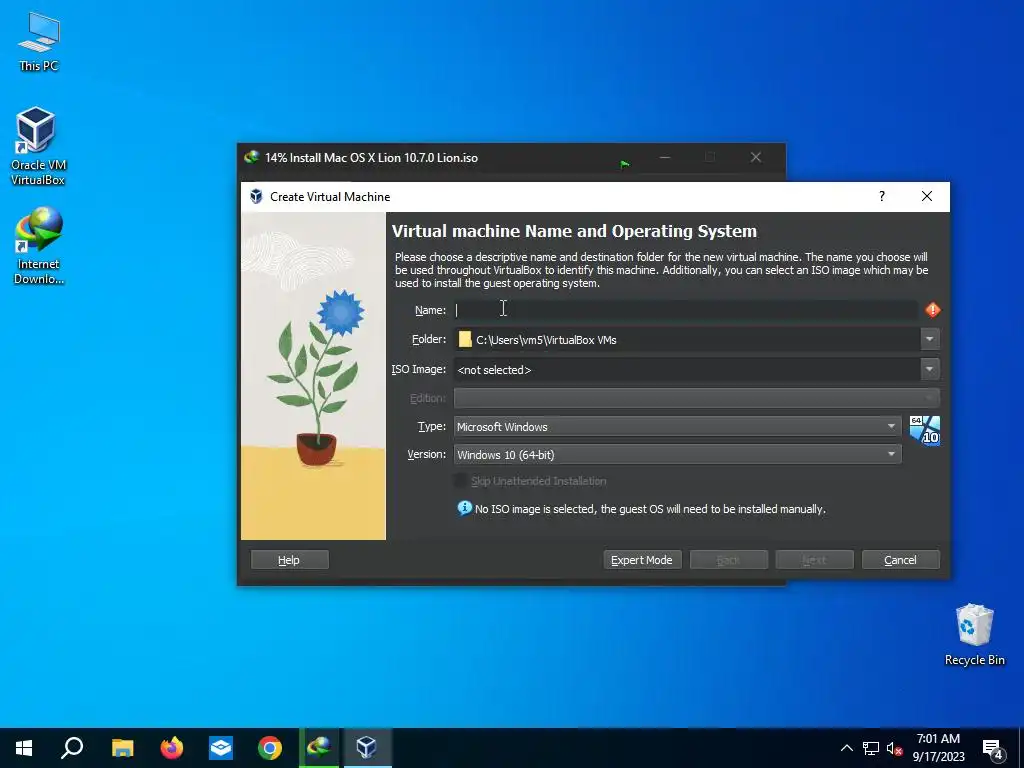Click the IDM title 14% Install Mac OS X Lion
The height and width of the screenshot is (768, 1024).
click(371, 158)
